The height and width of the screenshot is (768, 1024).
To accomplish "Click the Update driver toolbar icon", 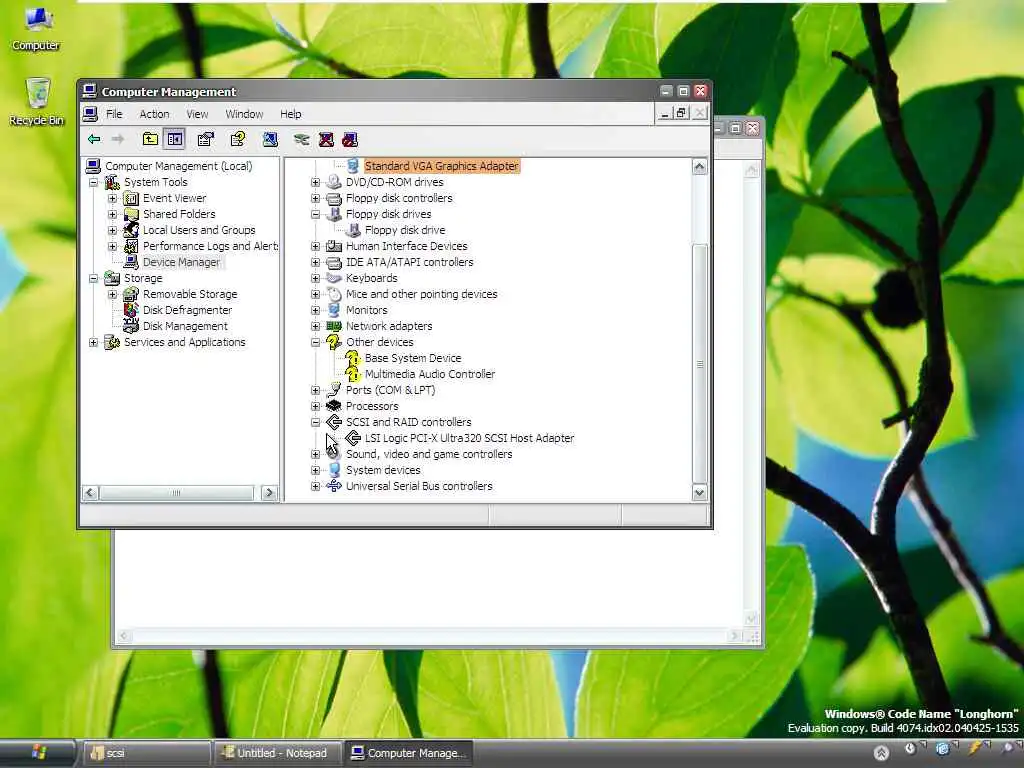I will pyautogui.click(x=301, y=139).
